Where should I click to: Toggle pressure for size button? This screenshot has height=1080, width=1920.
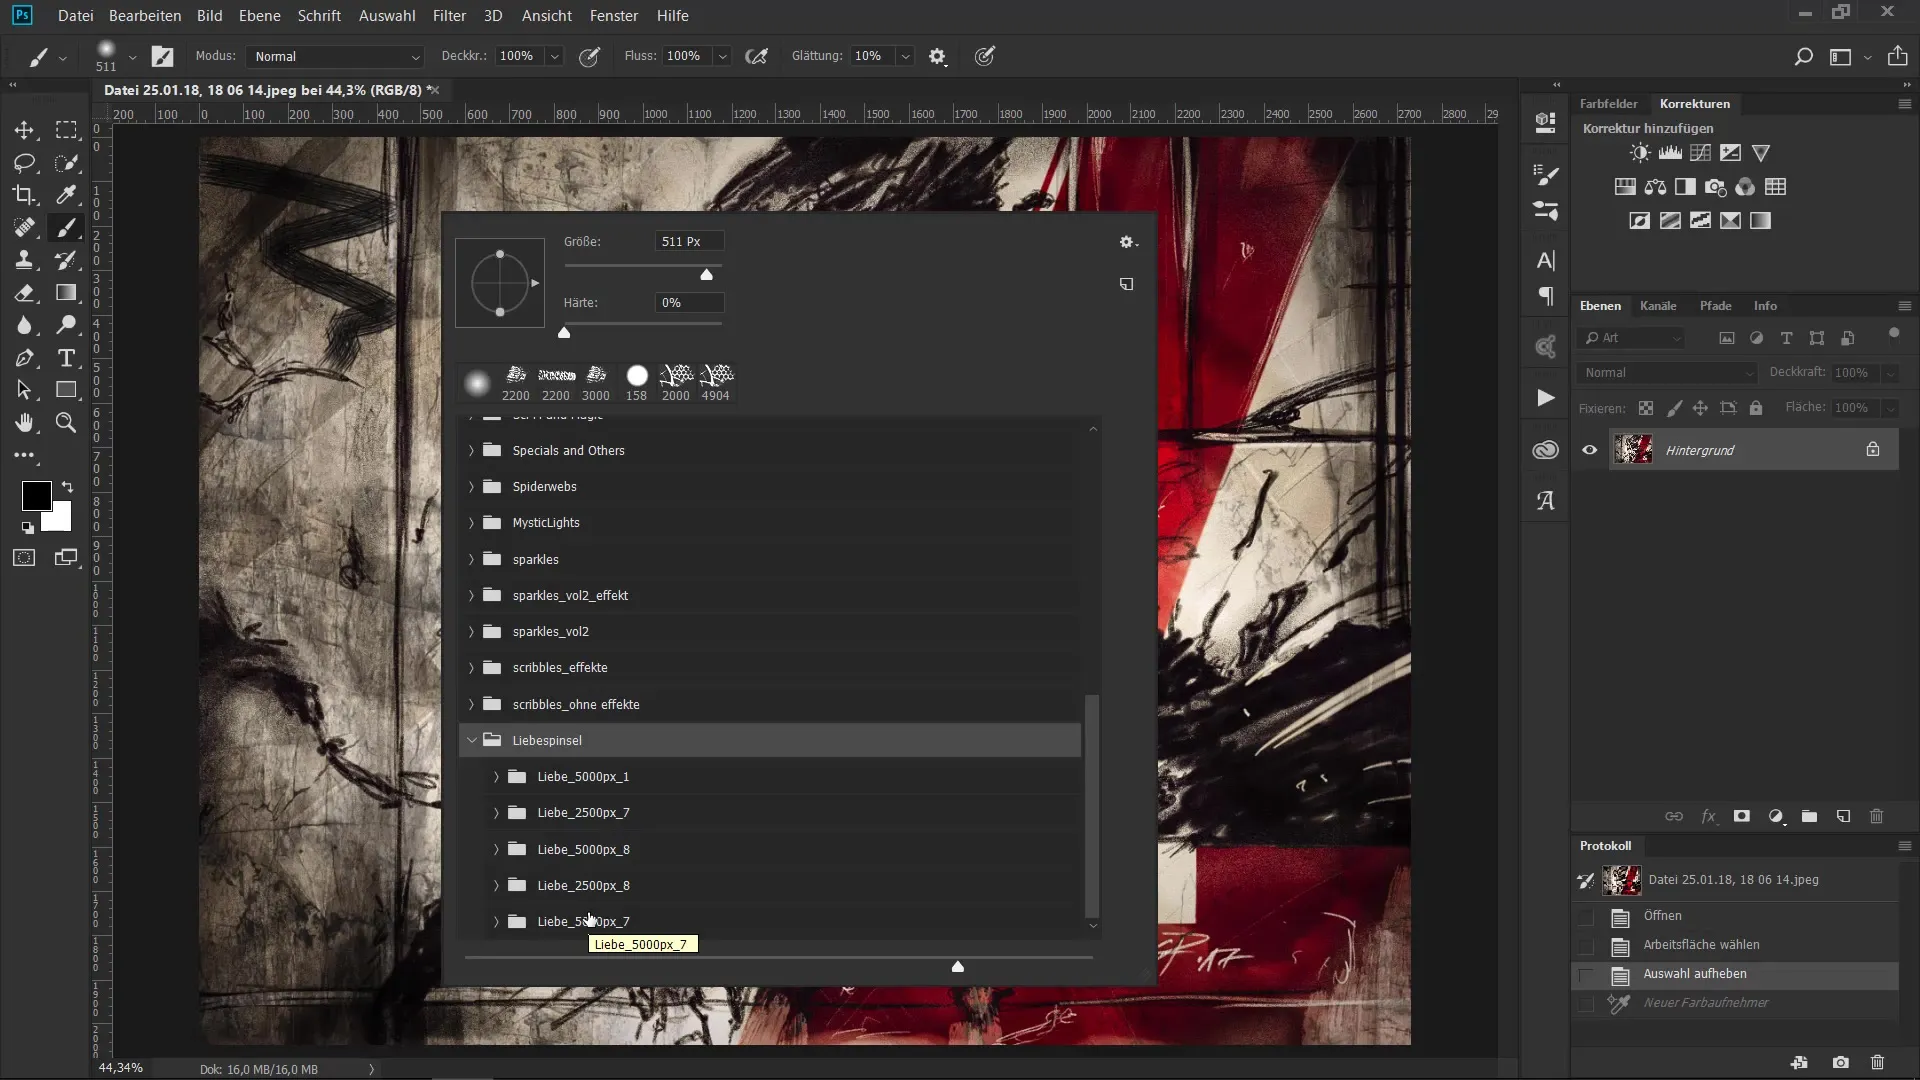(985, 57)
